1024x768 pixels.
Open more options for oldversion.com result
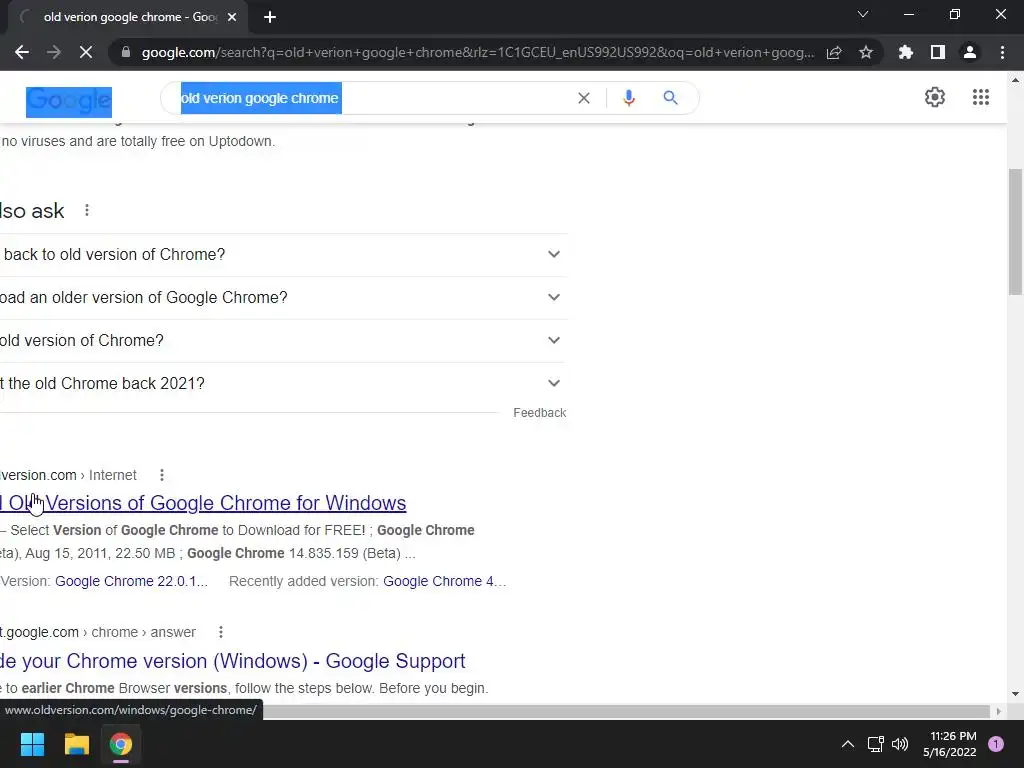162,475
